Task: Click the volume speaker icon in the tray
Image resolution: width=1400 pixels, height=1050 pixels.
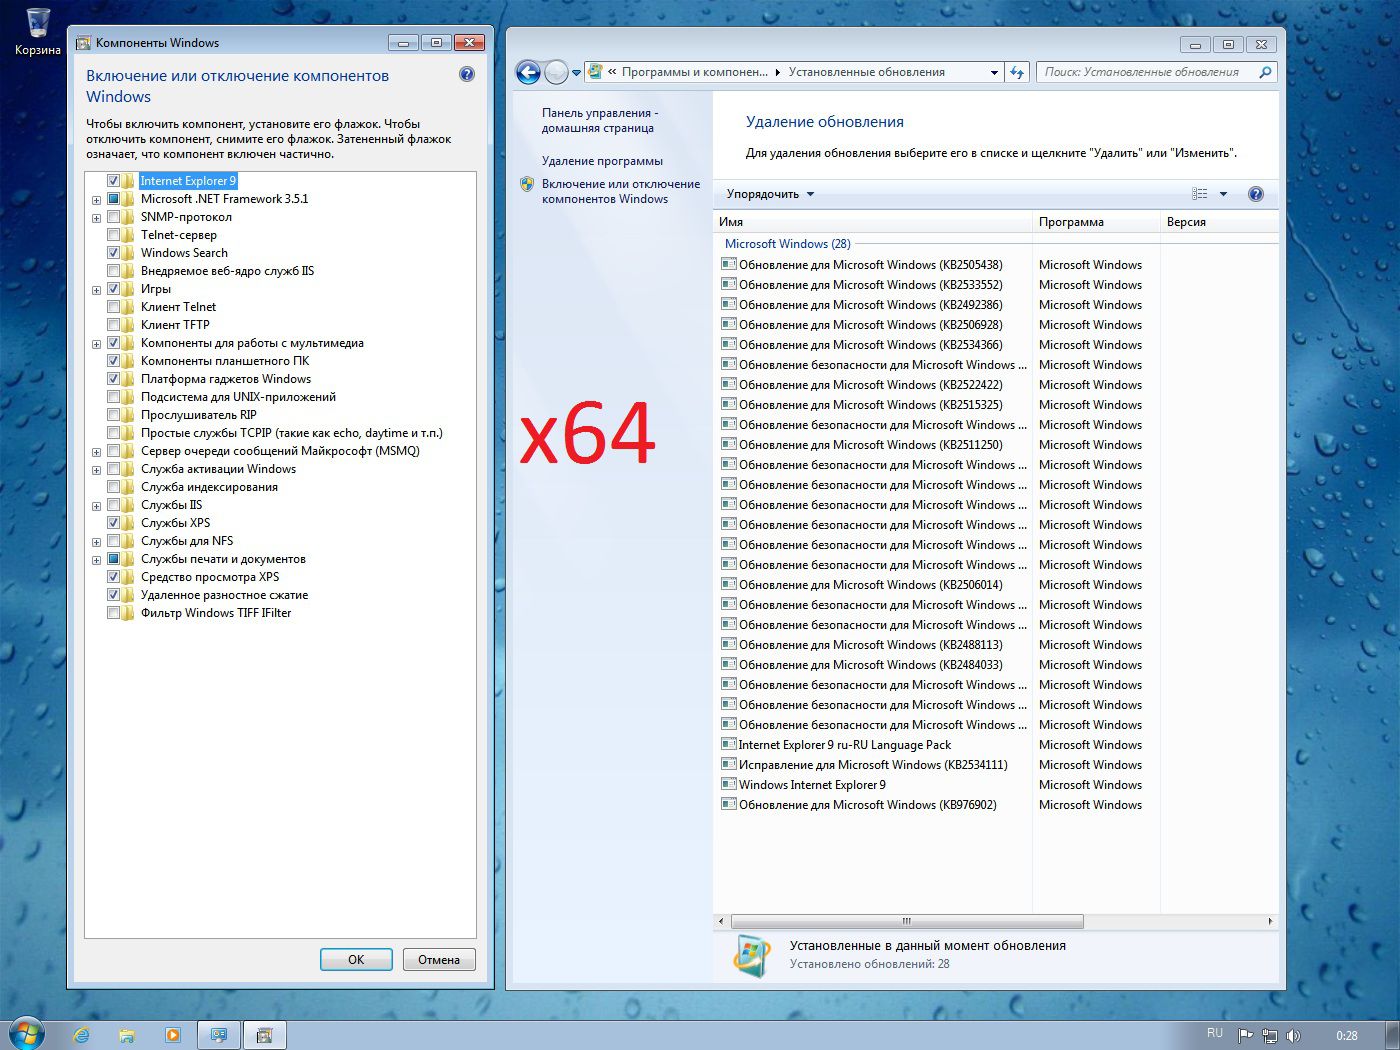Action: pyautogui.click(x=1293, y=1035)
